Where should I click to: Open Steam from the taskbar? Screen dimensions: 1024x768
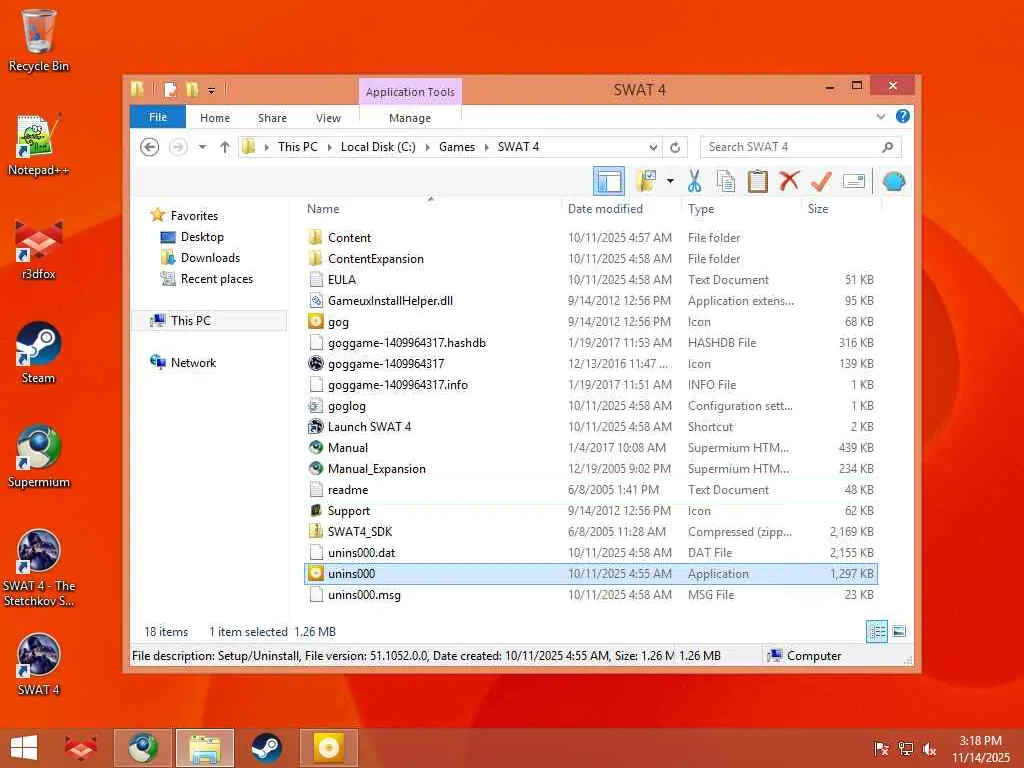coord(266,748)
